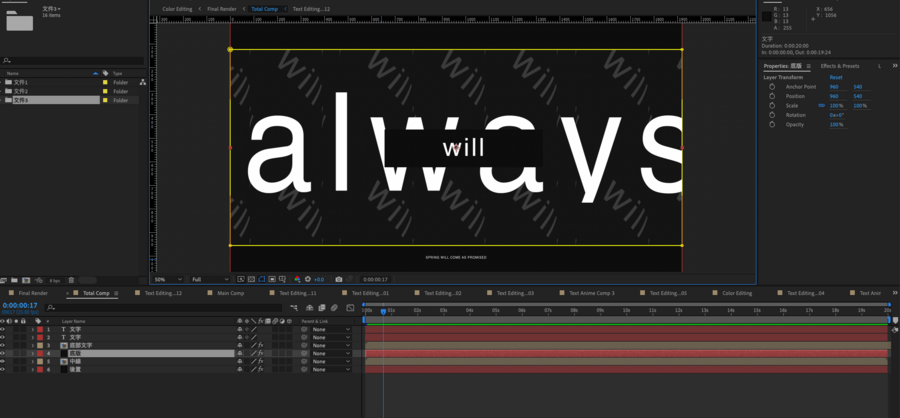Open Parent None dropdown for layer 4
Image resolution: width=900 pixels, height=418 pixels.
click(x=331, y=353)
